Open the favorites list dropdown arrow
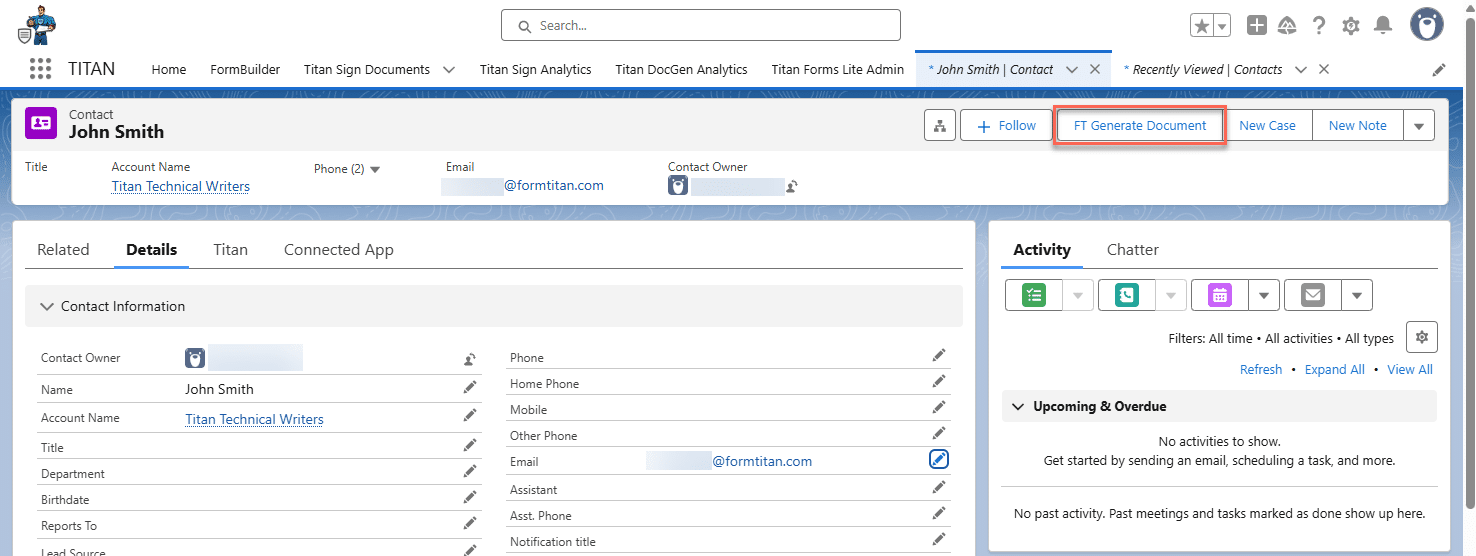This screenshot has width=1476, height=556. pyautogui.click(x=1222, y=26)
